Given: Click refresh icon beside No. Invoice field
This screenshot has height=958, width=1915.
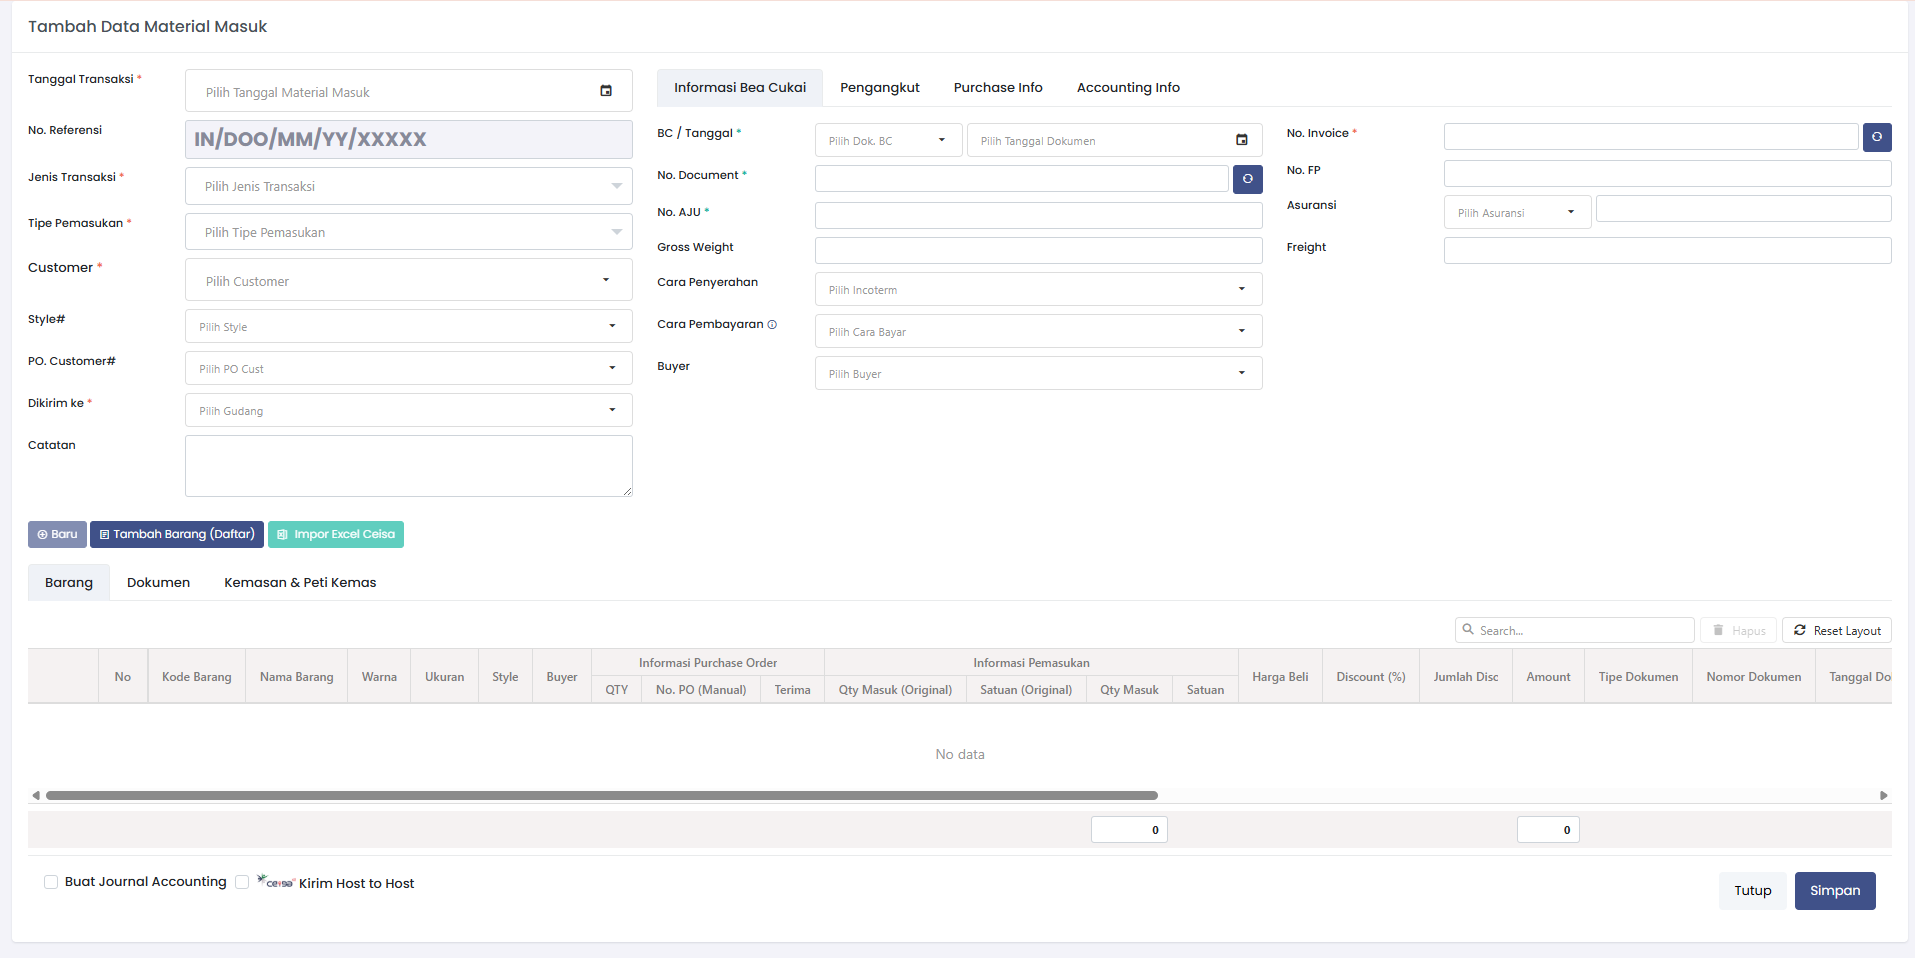Looking at the screenshot, I should [1877, 137].
